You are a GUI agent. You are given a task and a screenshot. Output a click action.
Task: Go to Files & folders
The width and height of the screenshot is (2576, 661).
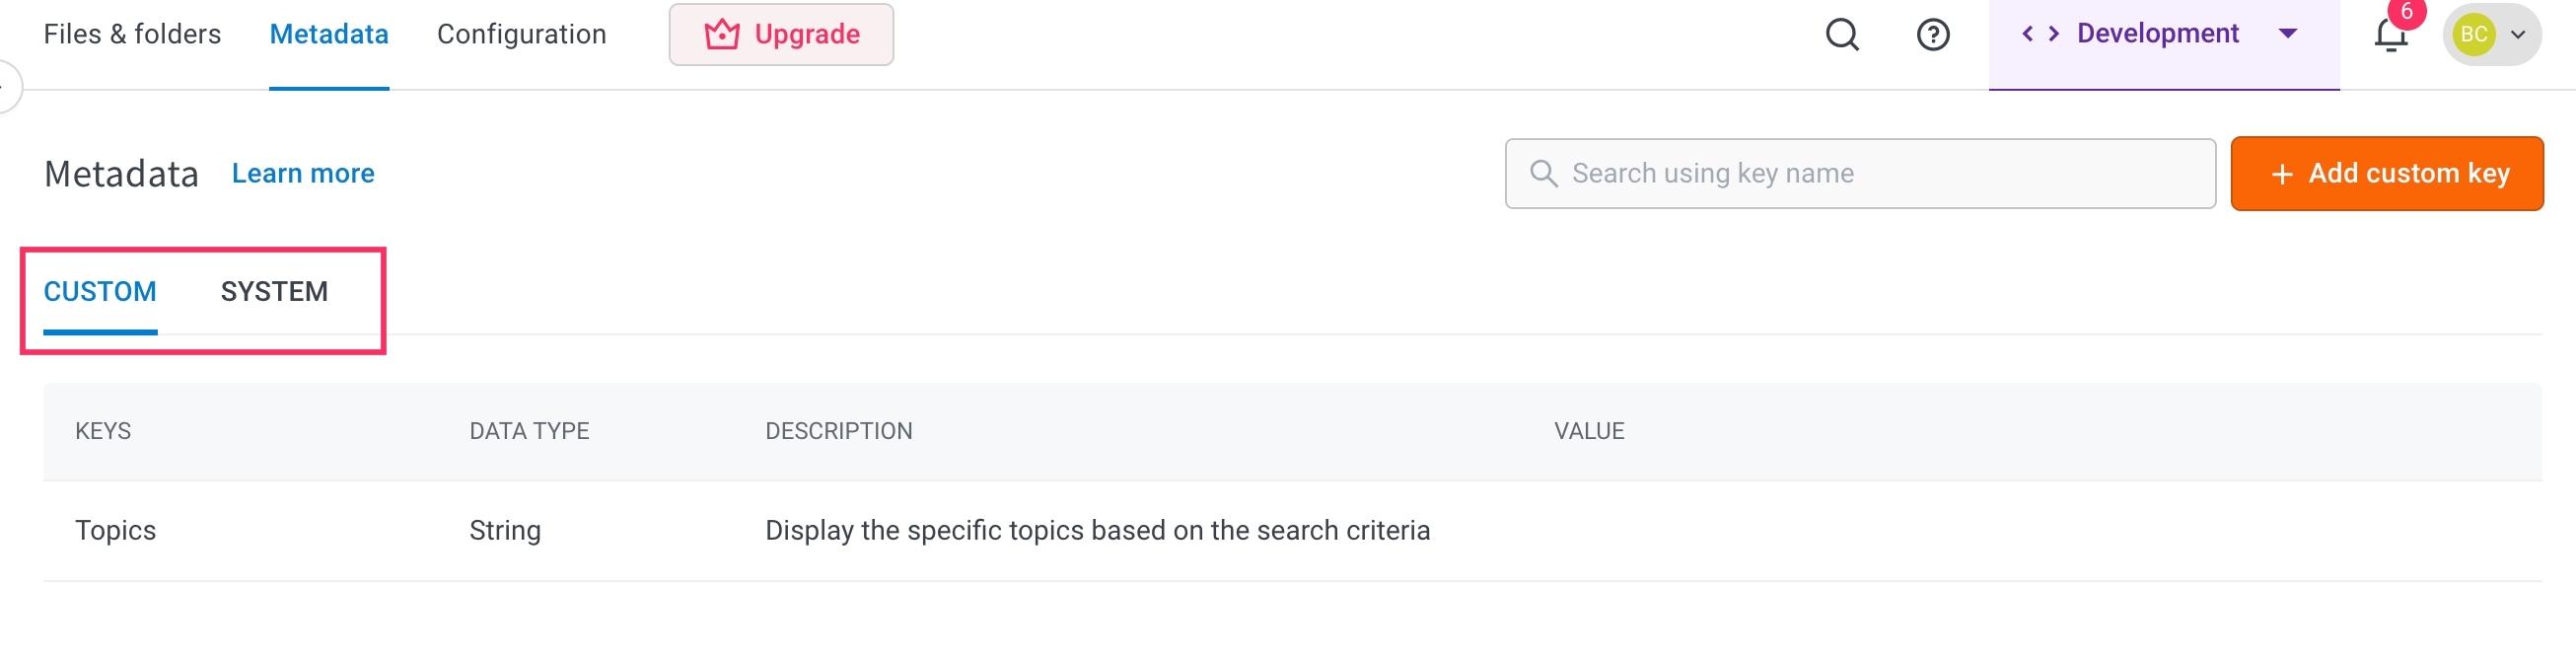click(132, 35)
